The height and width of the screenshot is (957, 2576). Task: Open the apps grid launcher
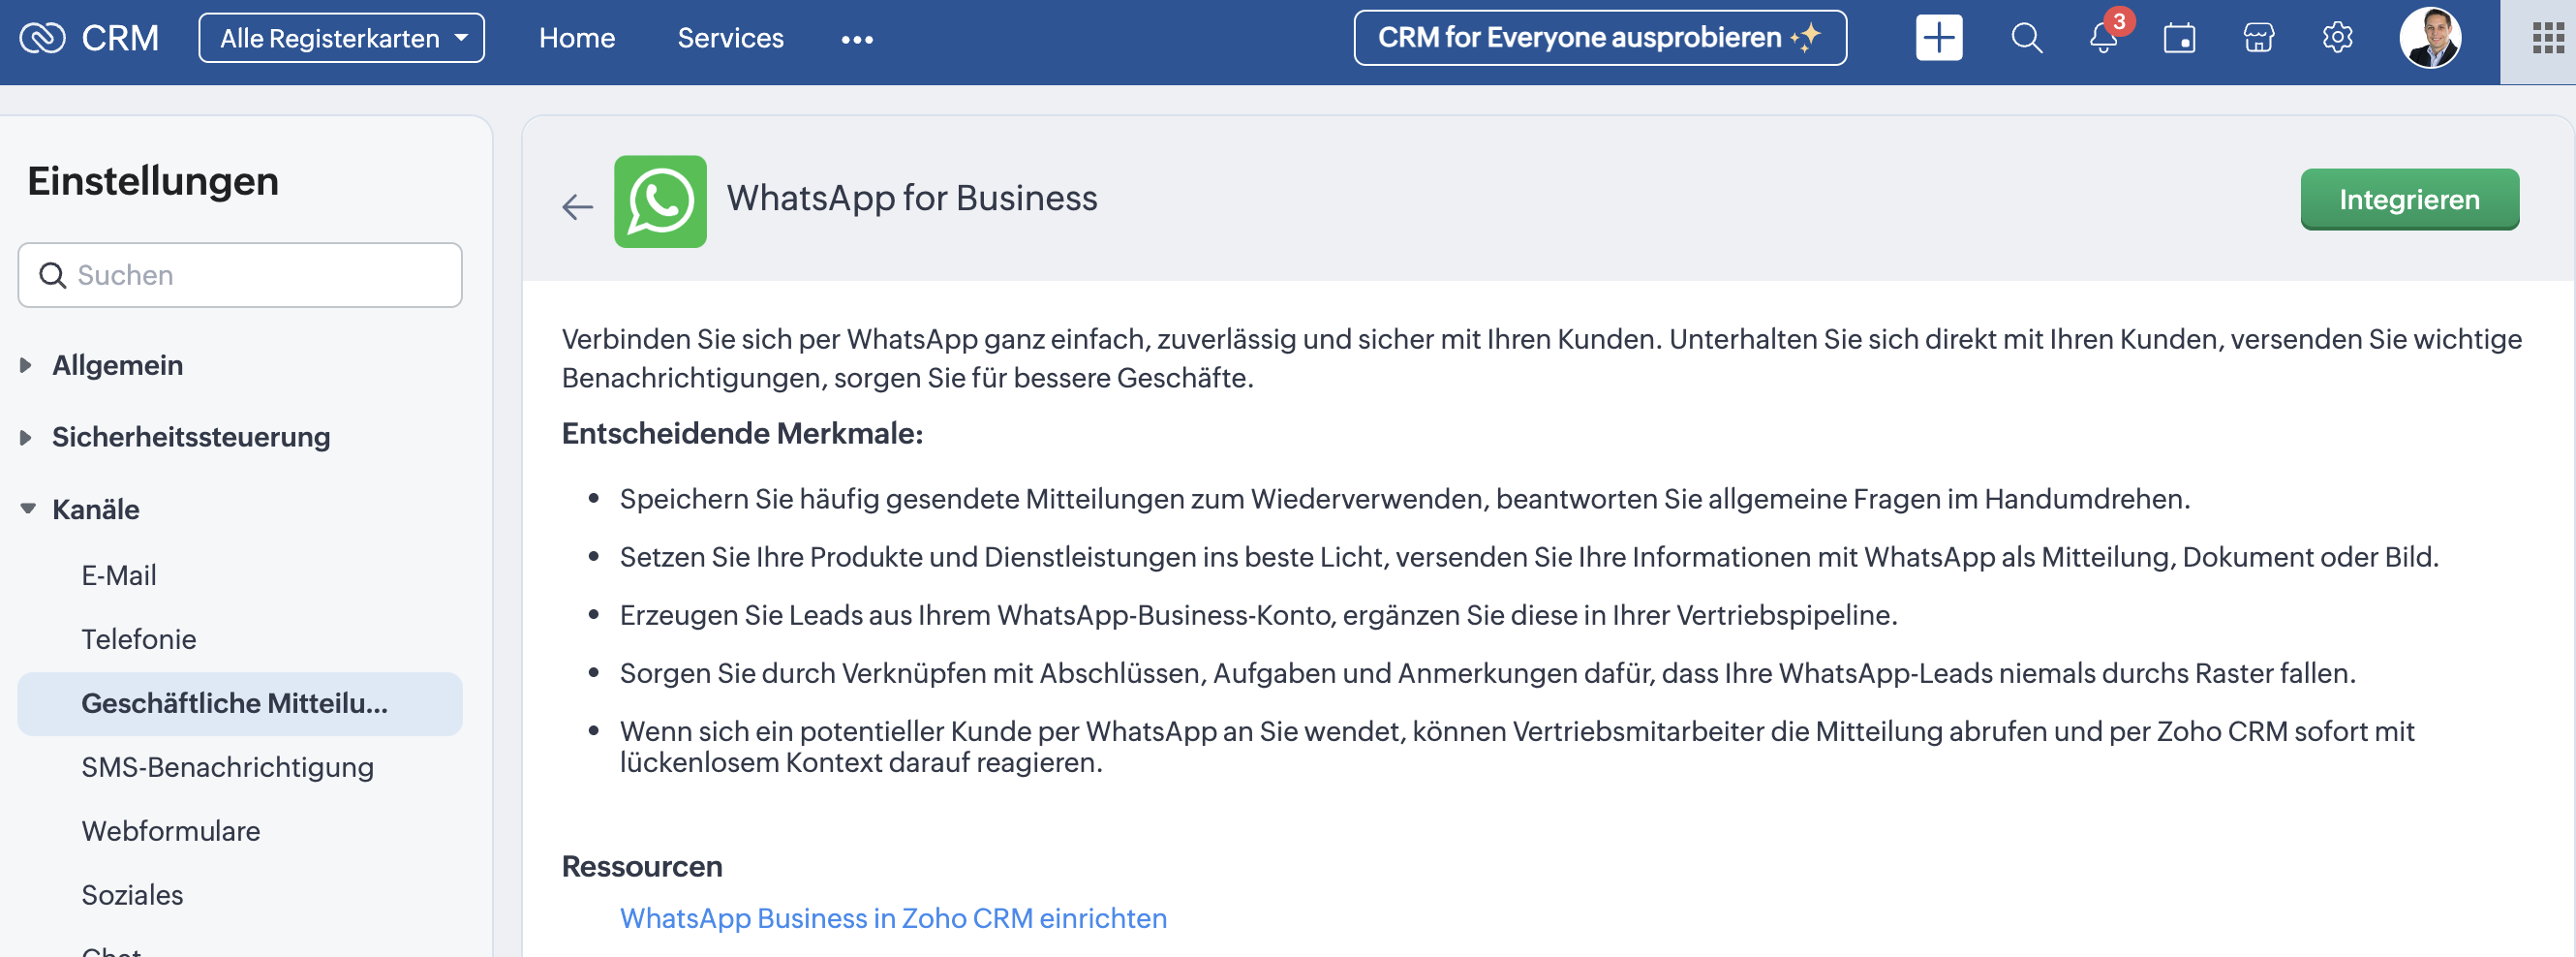(x=2547, y=39)
